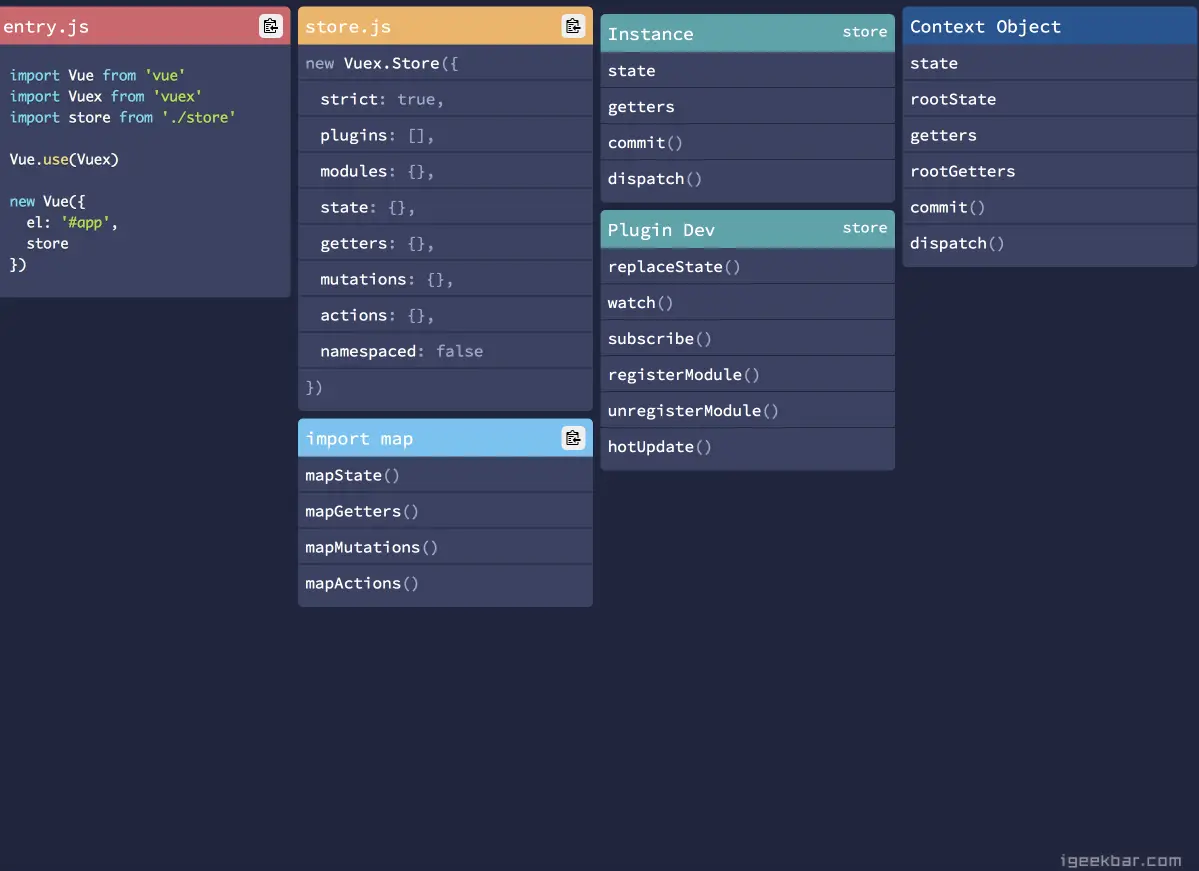Click the 'Vue.use(Vuex)' line in entry.js
The width and height of the screenshot is (1199, 871).
click(x=64, y=159)
